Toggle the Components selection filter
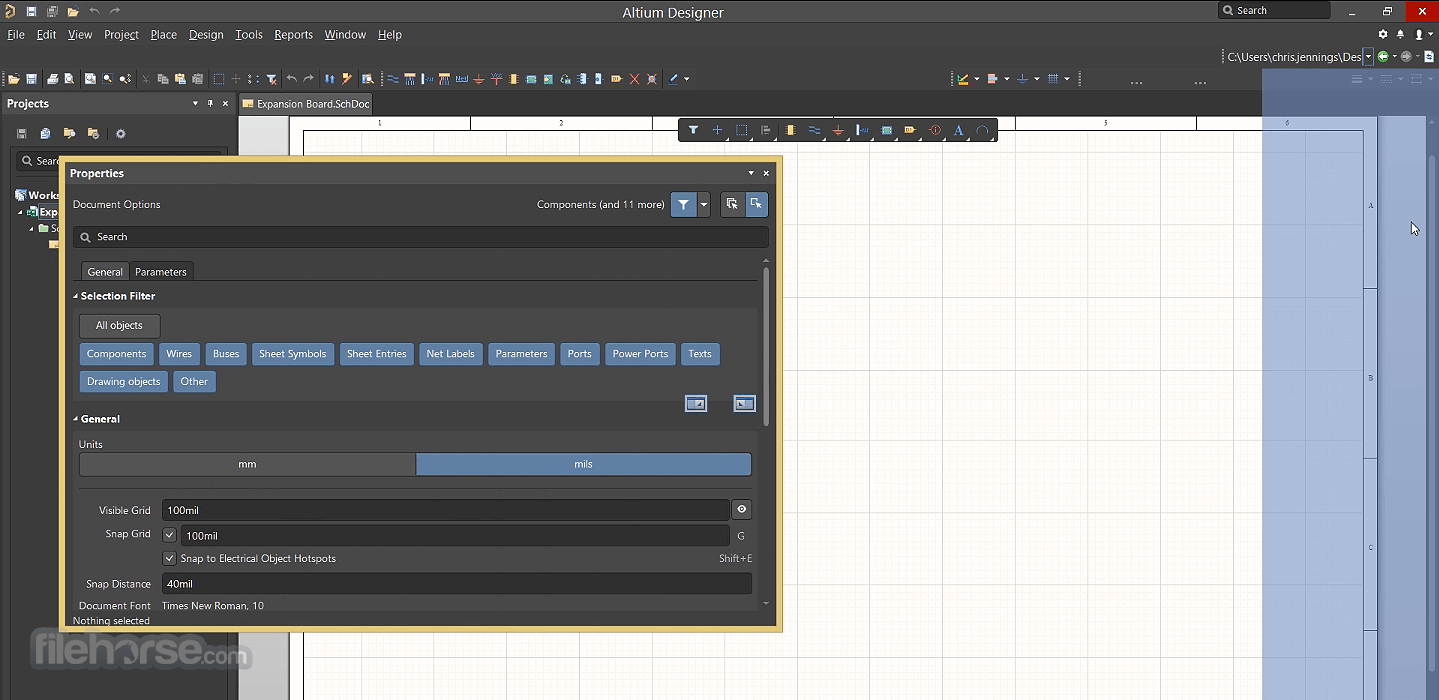 pyautogui.click(x=116, y=354)
